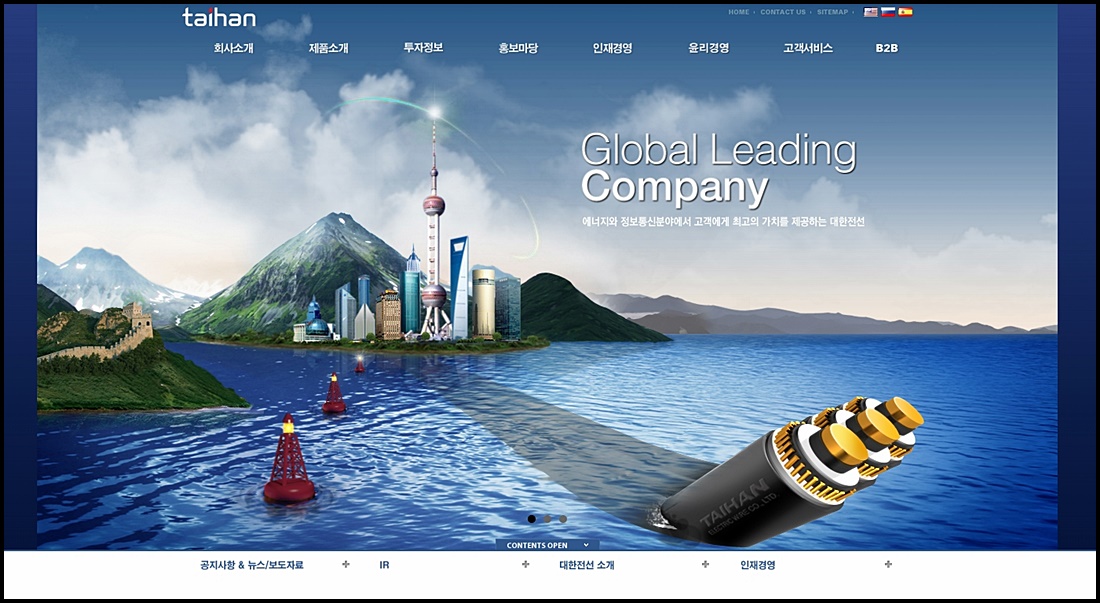
Task: Open the 제품소개 menu
Action: (328, 48)
